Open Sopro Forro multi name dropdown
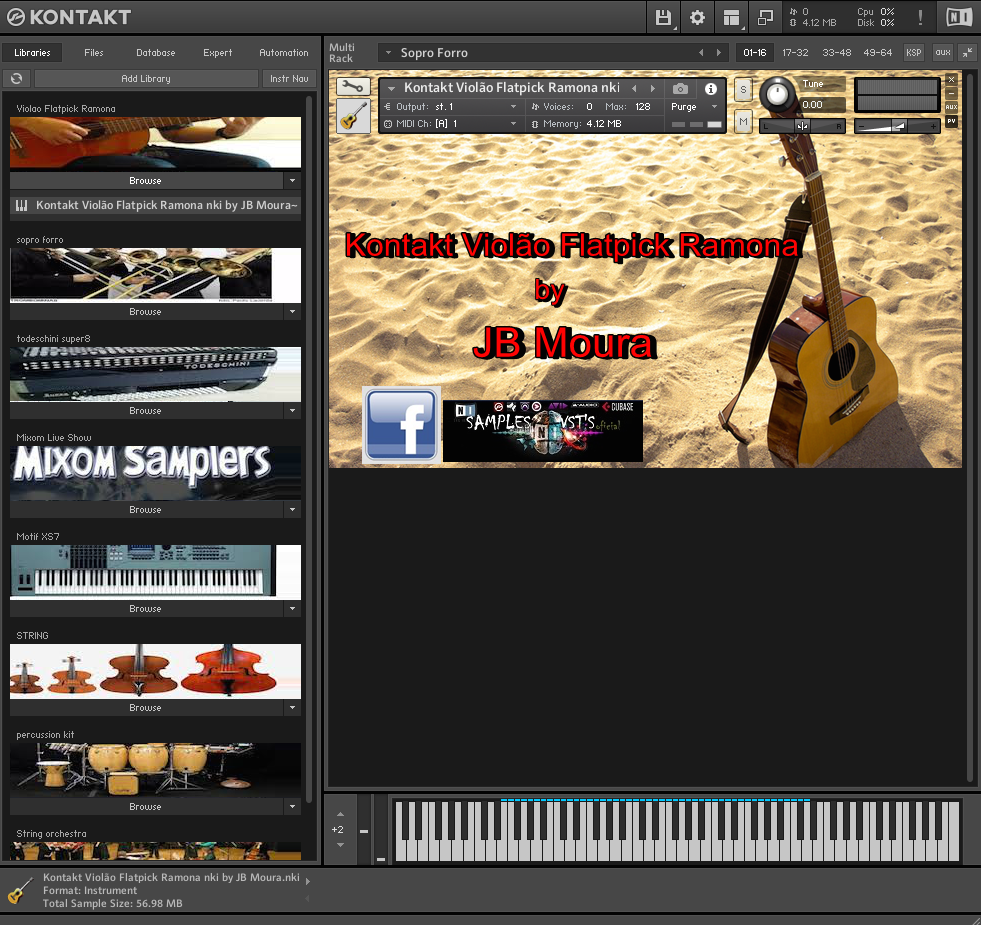Image resolution: width=981 pixels, height=925 pixels. tap(389, 53)
